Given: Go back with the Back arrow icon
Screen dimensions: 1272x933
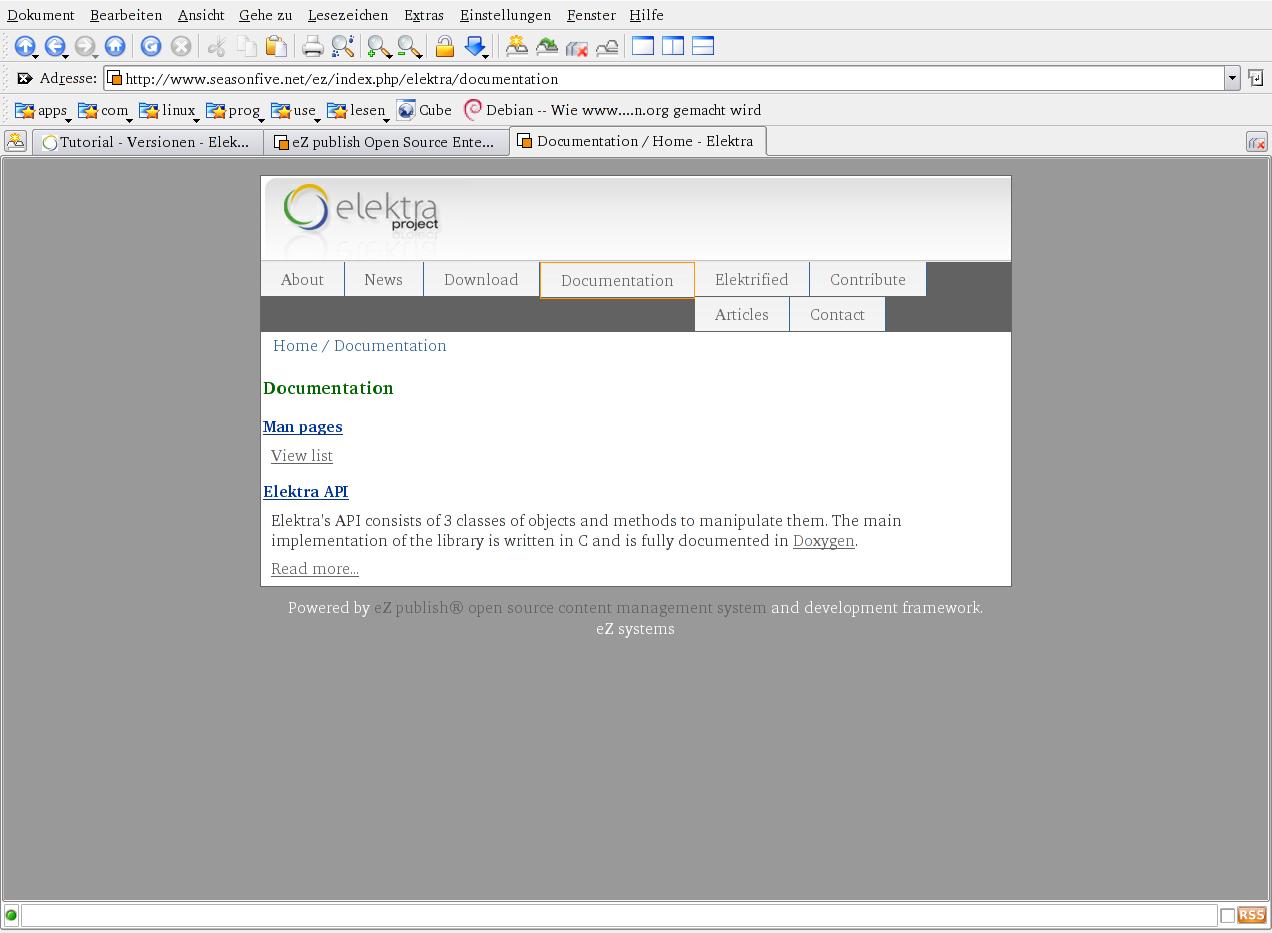Looking at the screenshot, I should 55,46.
